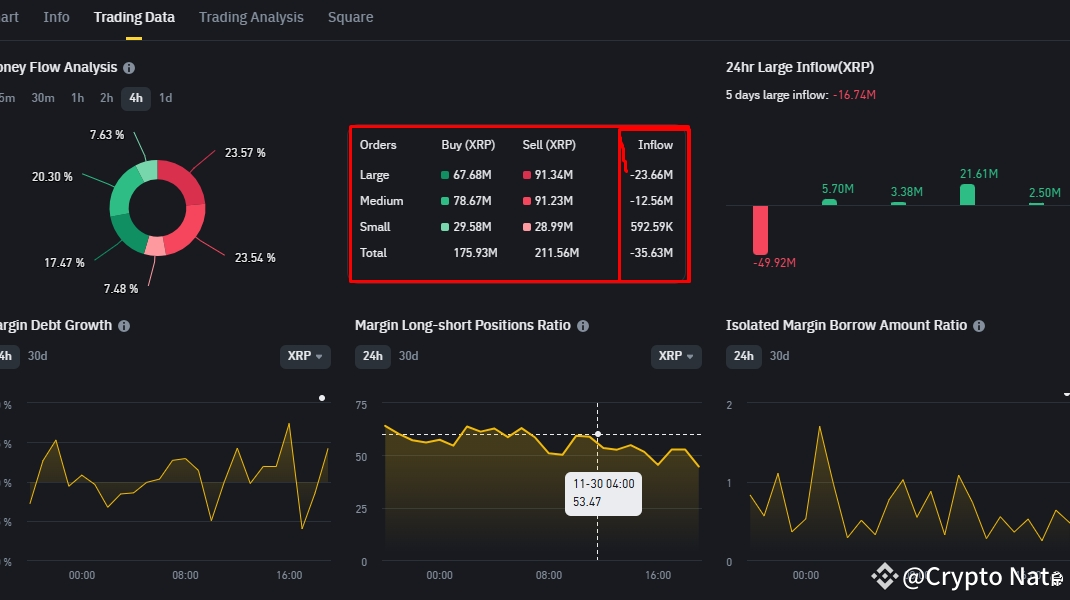Screen dimensions: 1070x600
Task: Select 30d for Isolated Margin Borrow Ratio
Action: coord(779,356)
